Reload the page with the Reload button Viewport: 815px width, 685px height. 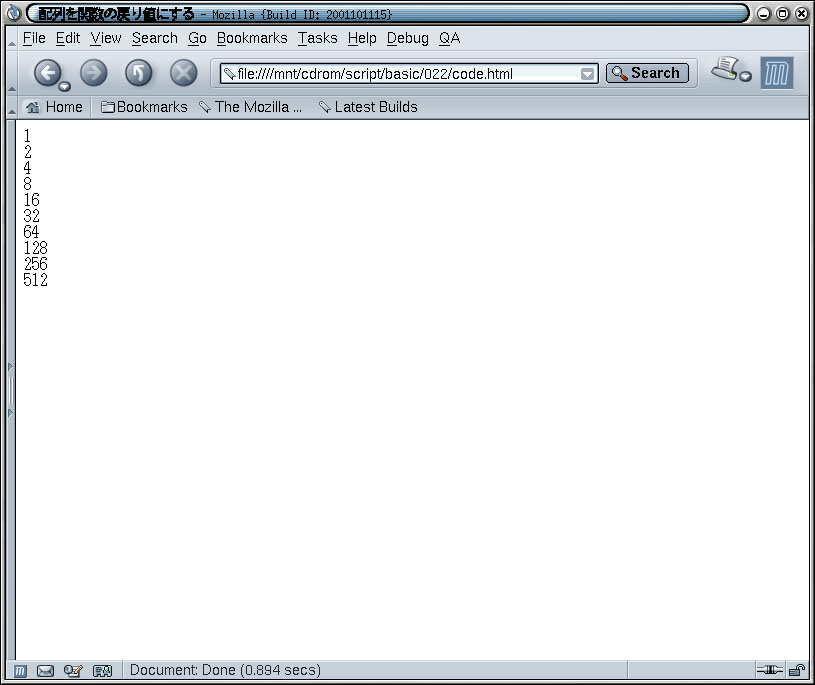(139, 73)
